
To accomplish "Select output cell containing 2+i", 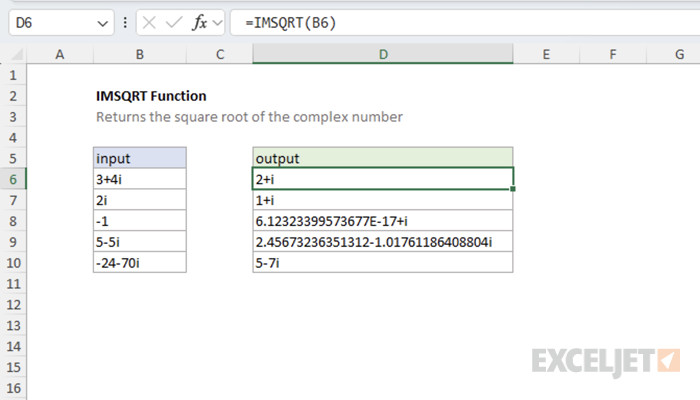I will pyautogui.click(x=383, y=179).
